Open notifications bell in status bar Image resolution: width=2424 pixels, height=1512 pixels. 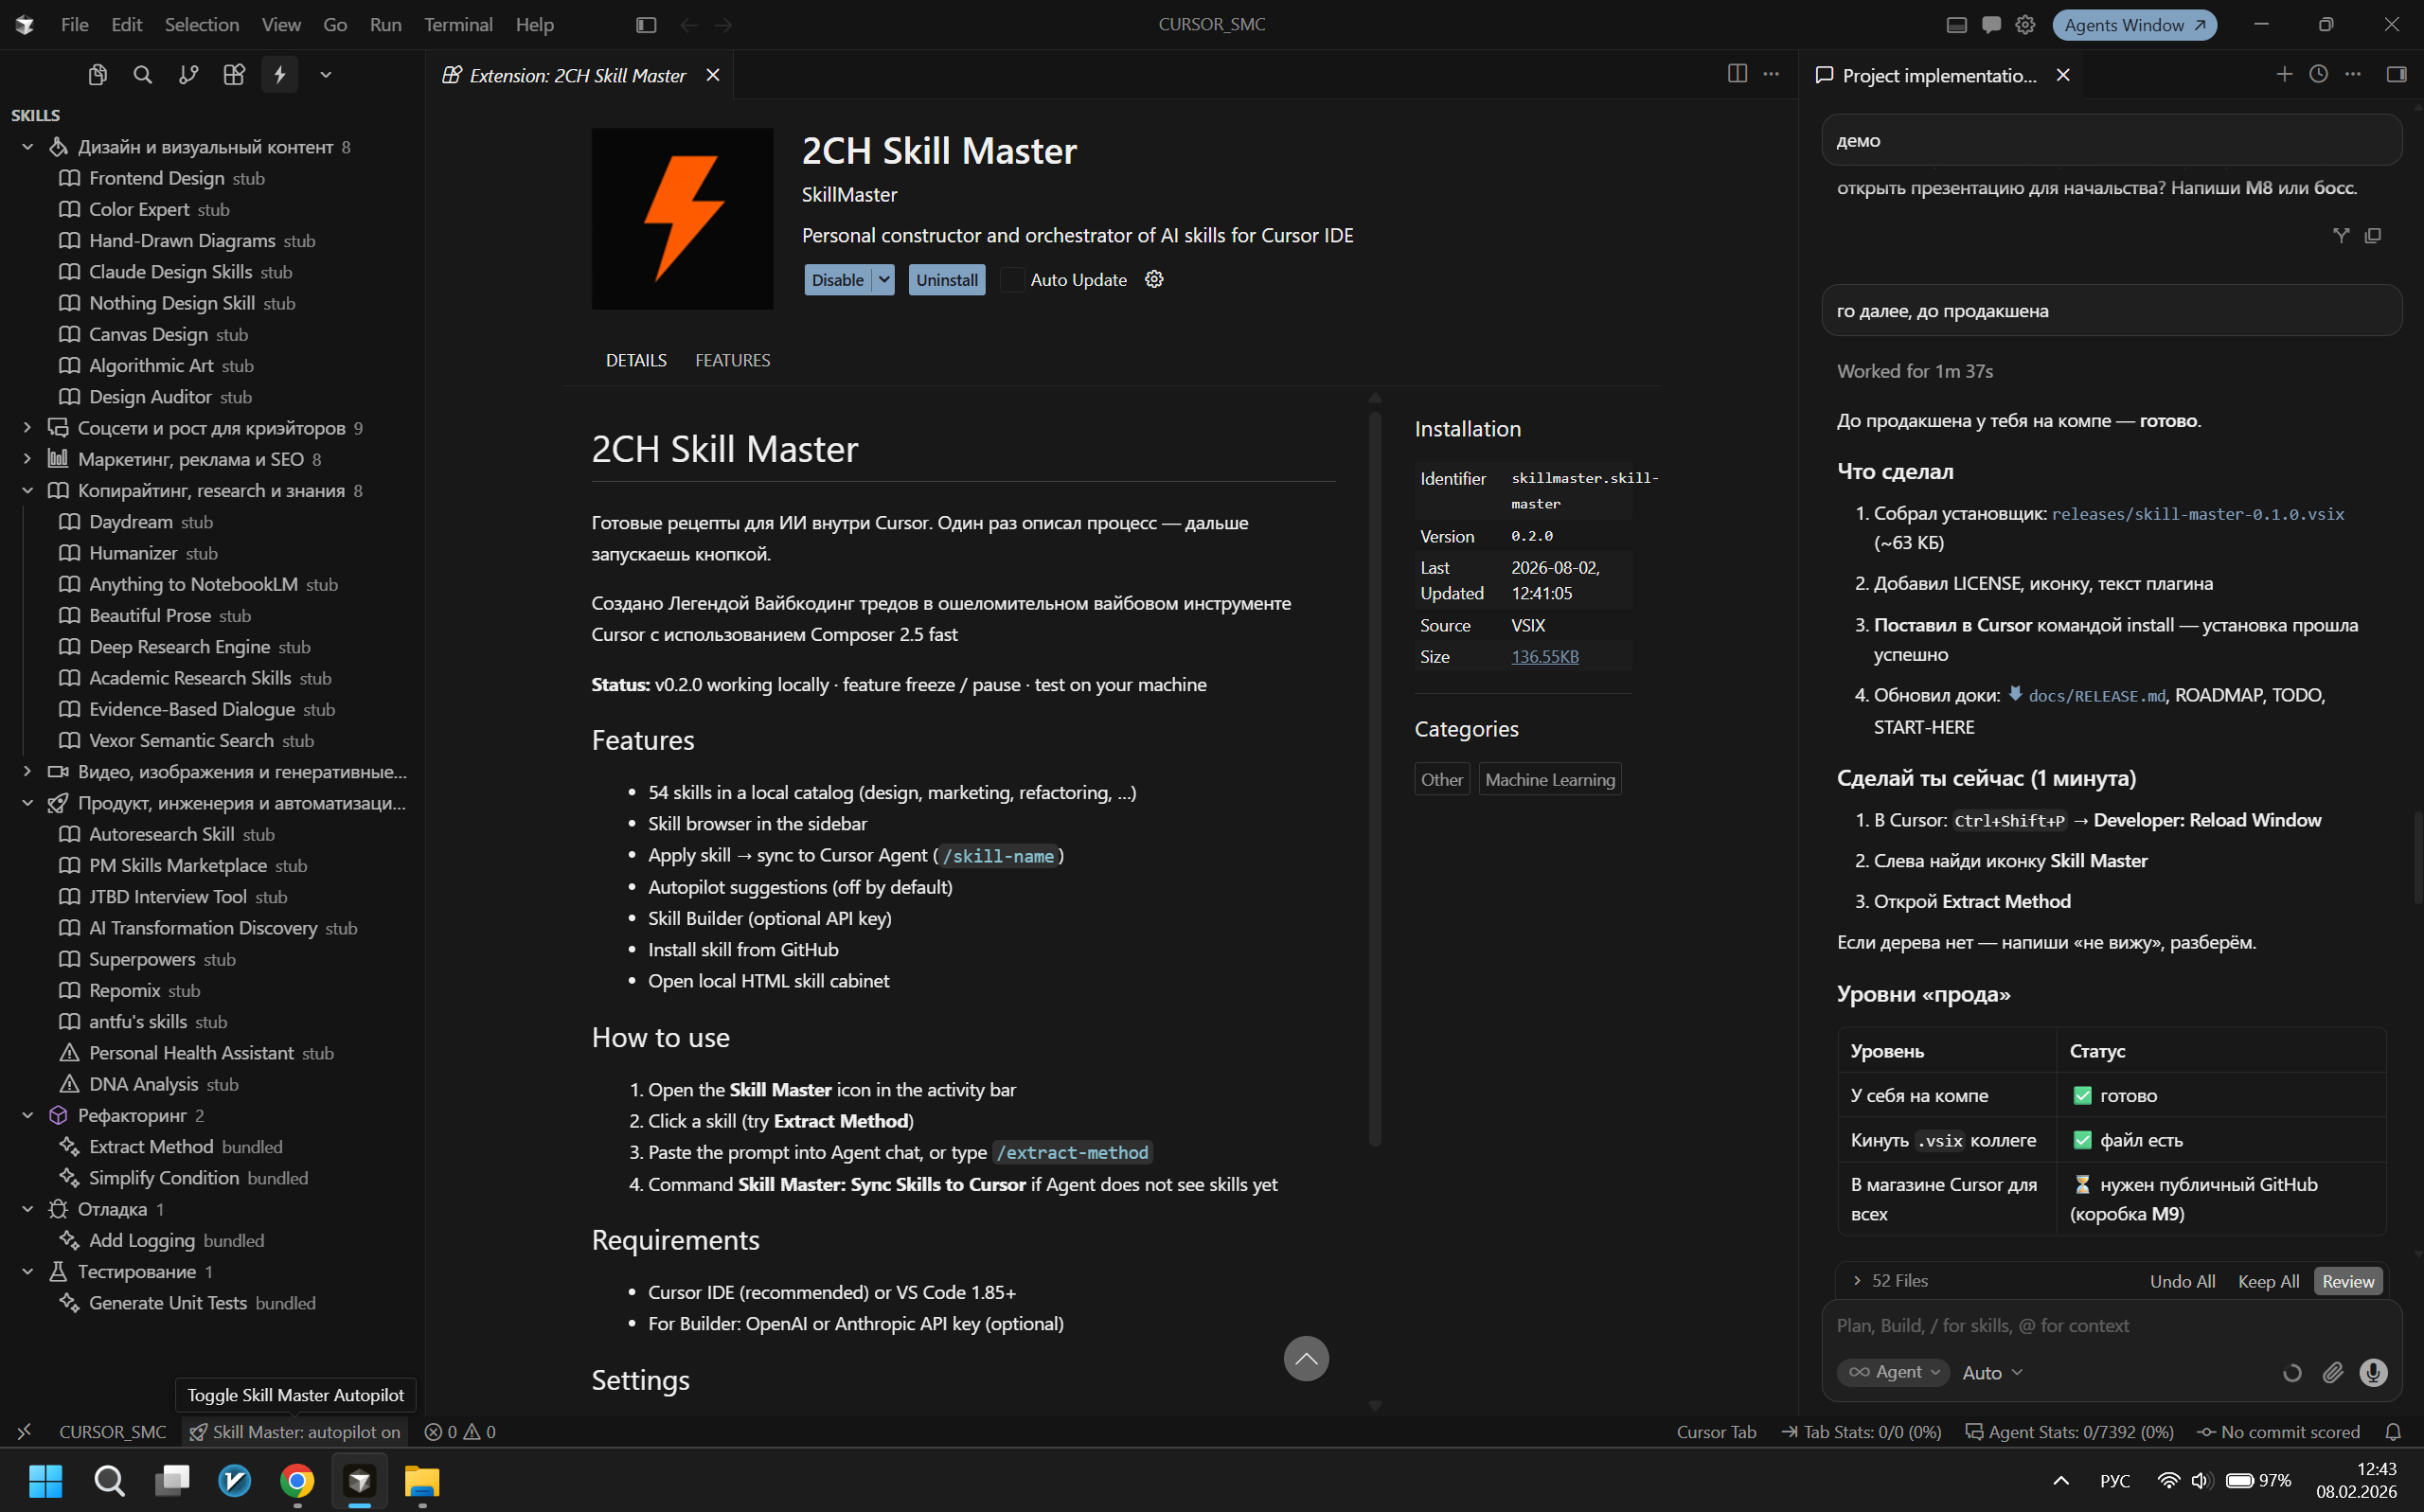[2393, 1432]
